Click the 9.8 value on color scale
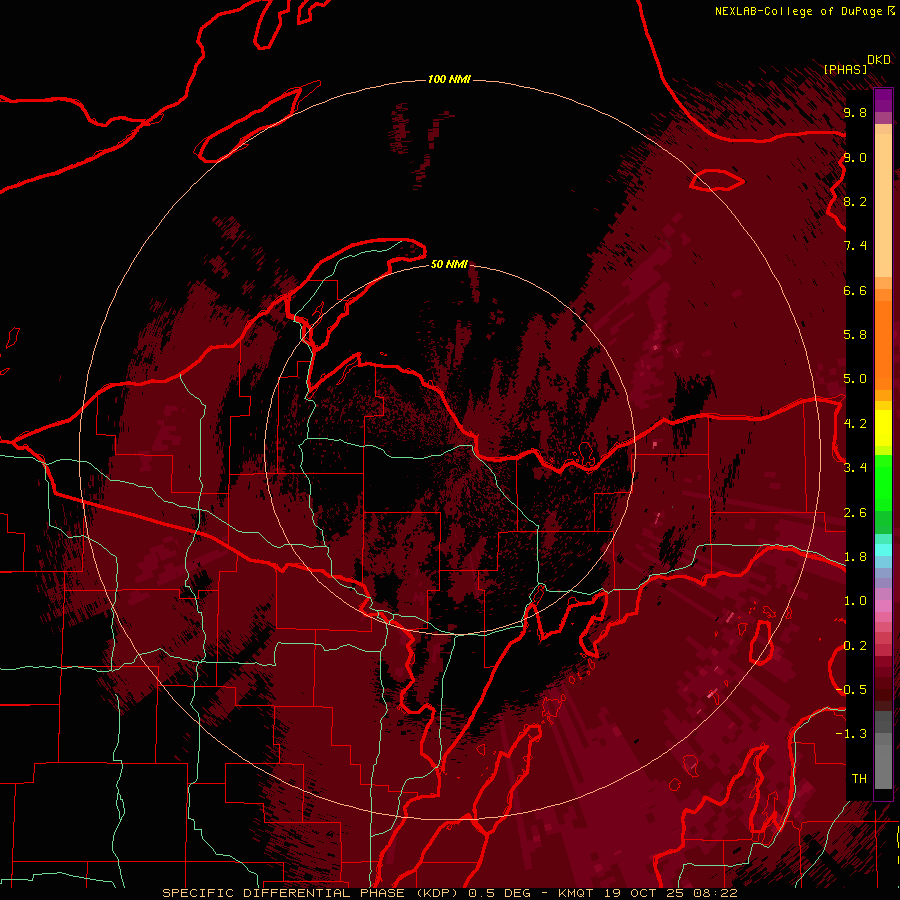 coord(855,112)
